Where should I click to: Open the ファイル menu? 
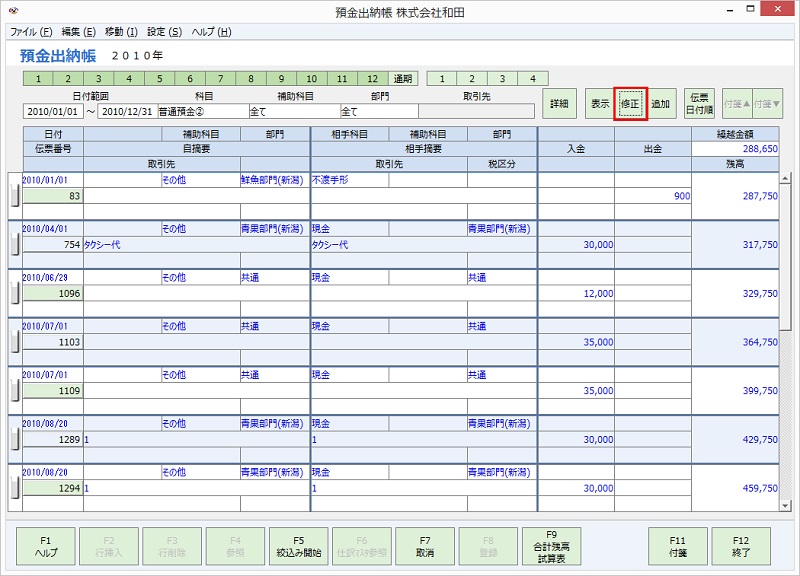click(x=27, y=32)
